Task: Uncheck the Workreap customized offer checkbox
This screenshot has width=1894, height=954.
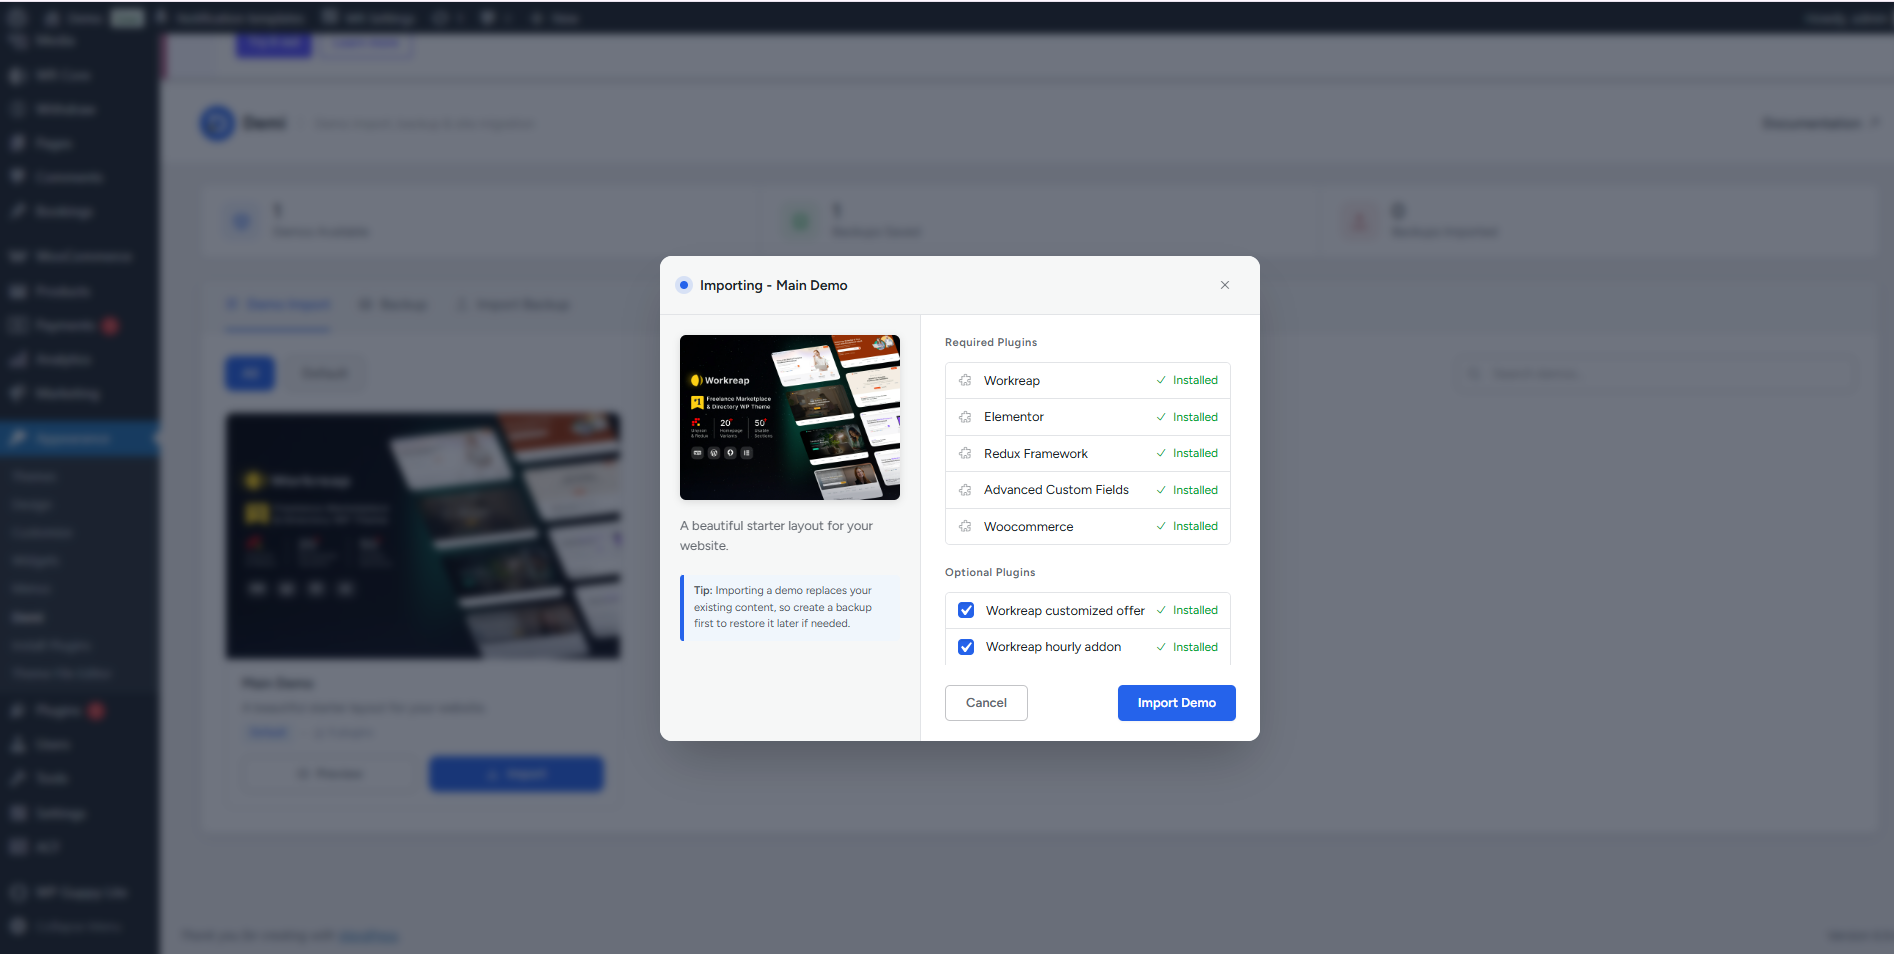Action: click(966, 611)
